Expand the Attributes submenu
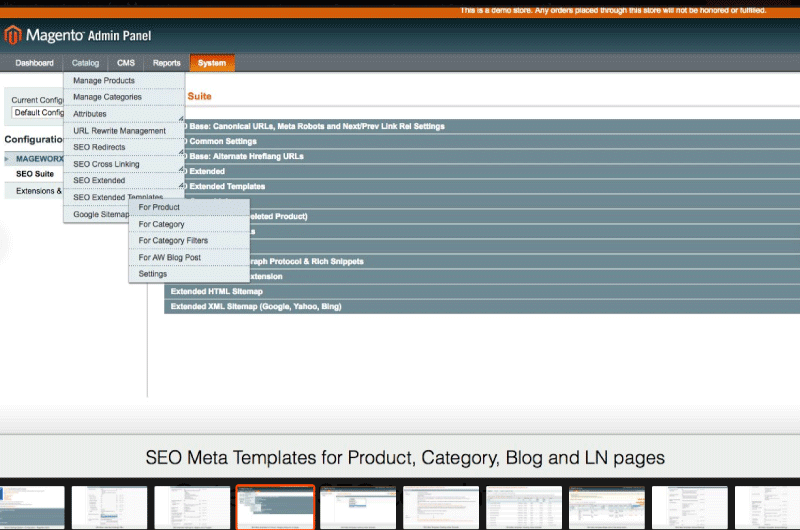This screenshot has width=800, height=530. [124, 114]
